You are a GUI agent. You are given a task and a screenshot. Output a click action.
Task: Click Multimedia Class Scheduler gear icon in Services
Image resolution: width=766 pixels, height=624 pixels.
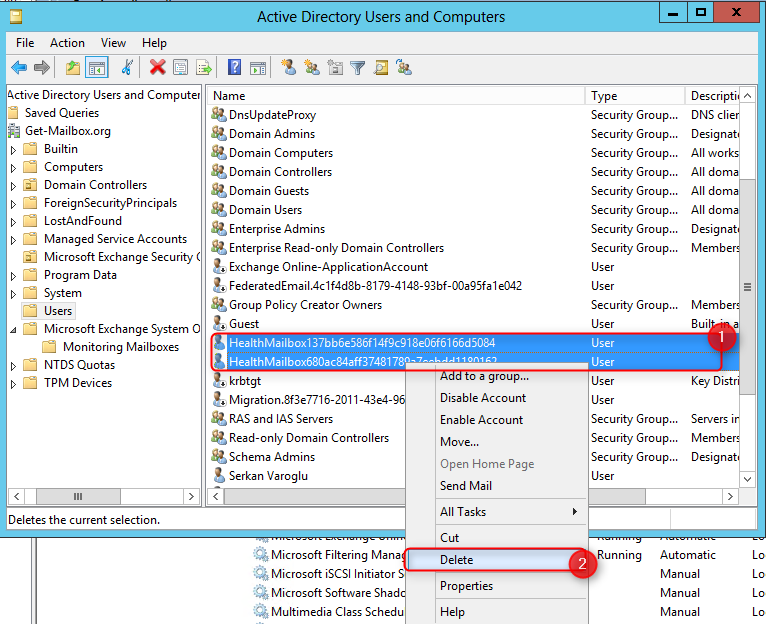point(261,611)
